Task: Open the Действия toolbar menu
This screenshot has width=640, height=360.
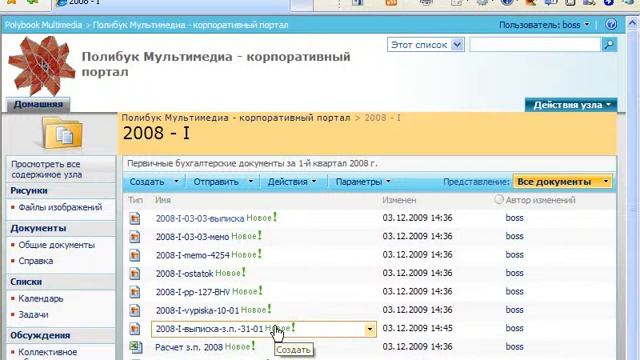Action: click(x=292, y=182)
